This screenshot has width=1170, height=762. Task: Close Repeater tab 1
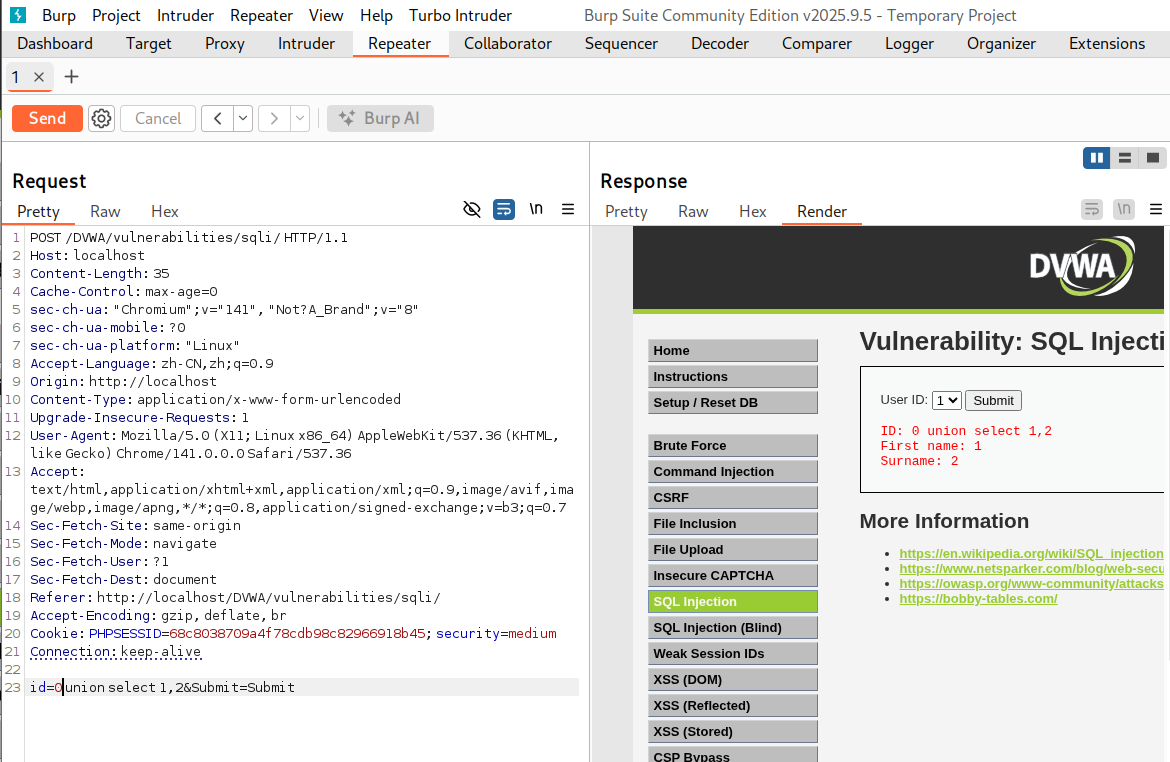[40, 77]
